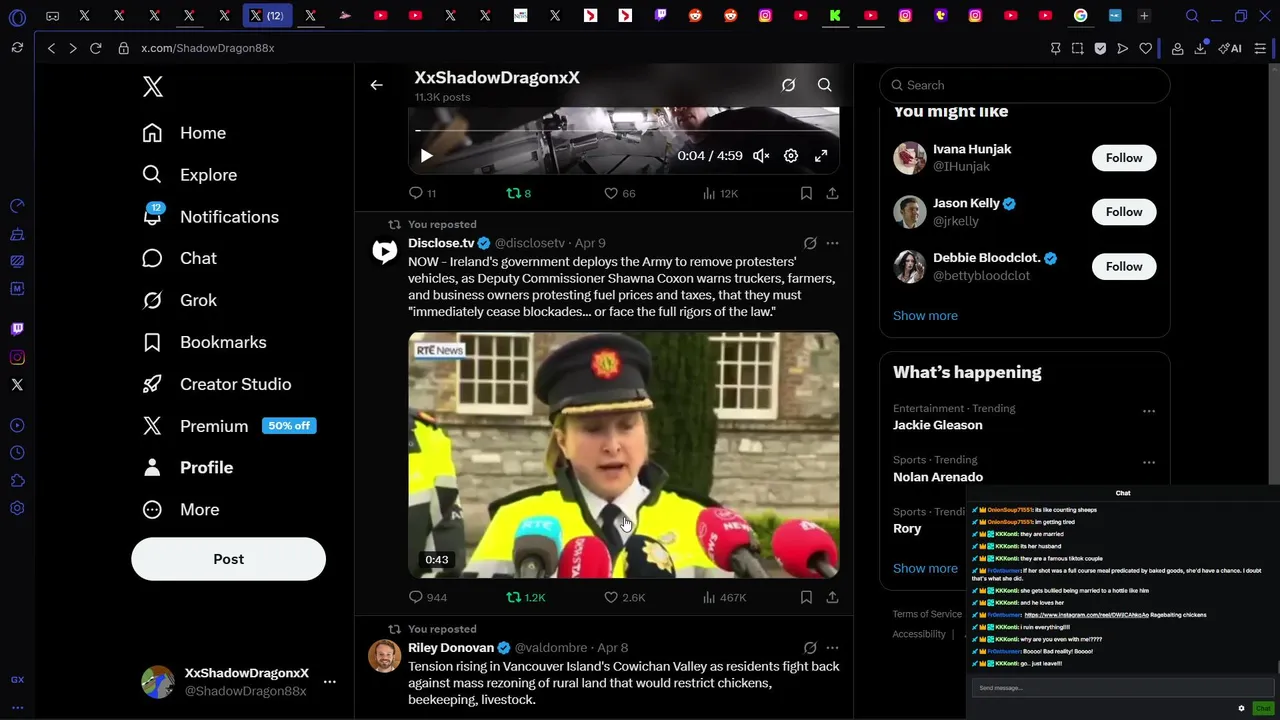Open Home in X sidebar
This screenshot has width=1280, height=720.
[x=184, y=133]
